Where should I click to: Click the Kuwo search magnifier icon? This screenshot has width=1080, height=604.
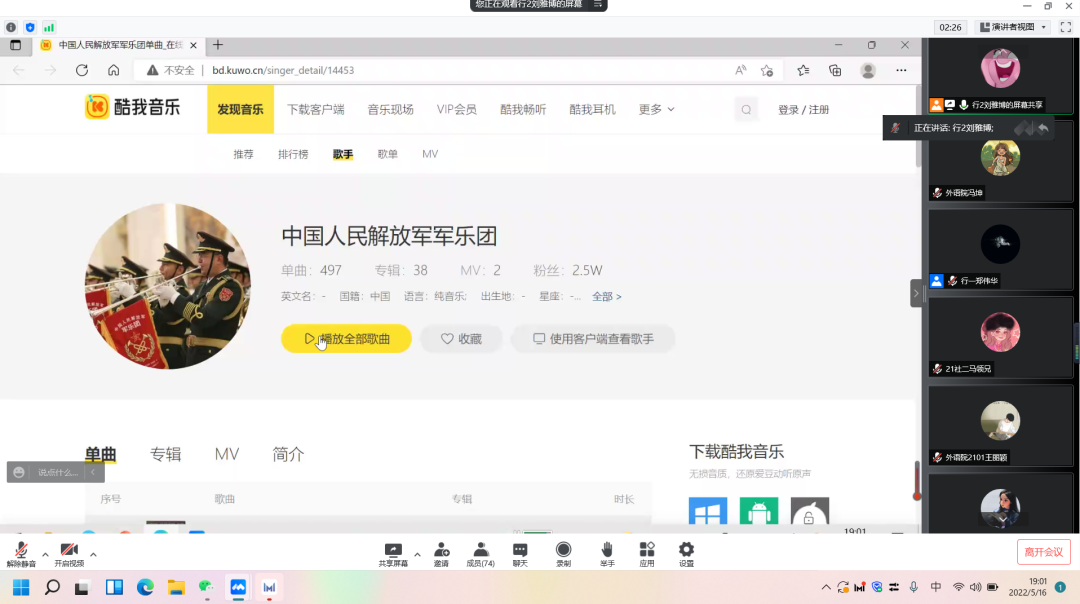[746, 110]
